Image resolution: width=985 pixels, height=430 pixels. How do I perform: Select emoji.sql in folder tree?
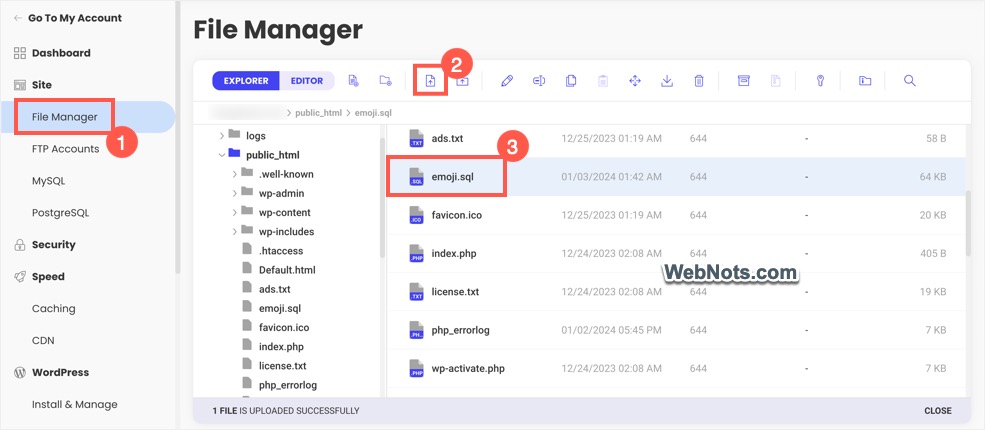click(x=280, y=308)
